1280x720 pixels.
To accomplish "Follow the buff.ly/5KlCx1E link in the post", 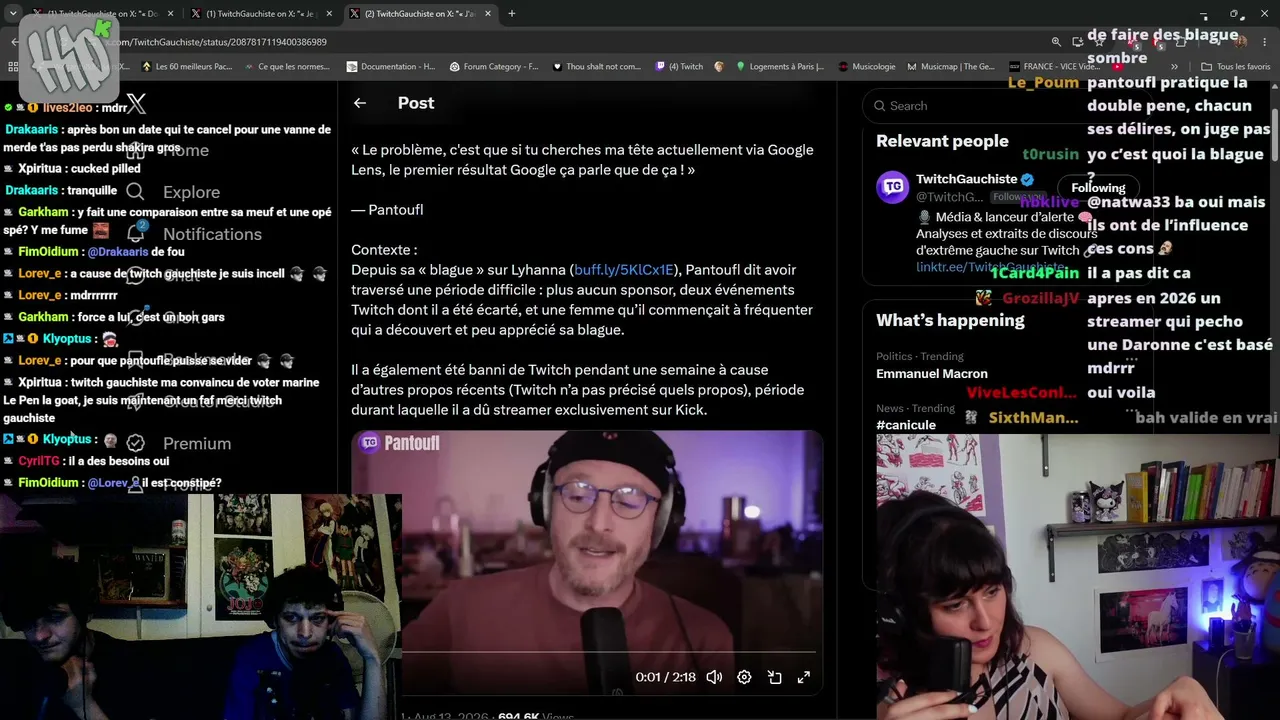I will 624,270.
